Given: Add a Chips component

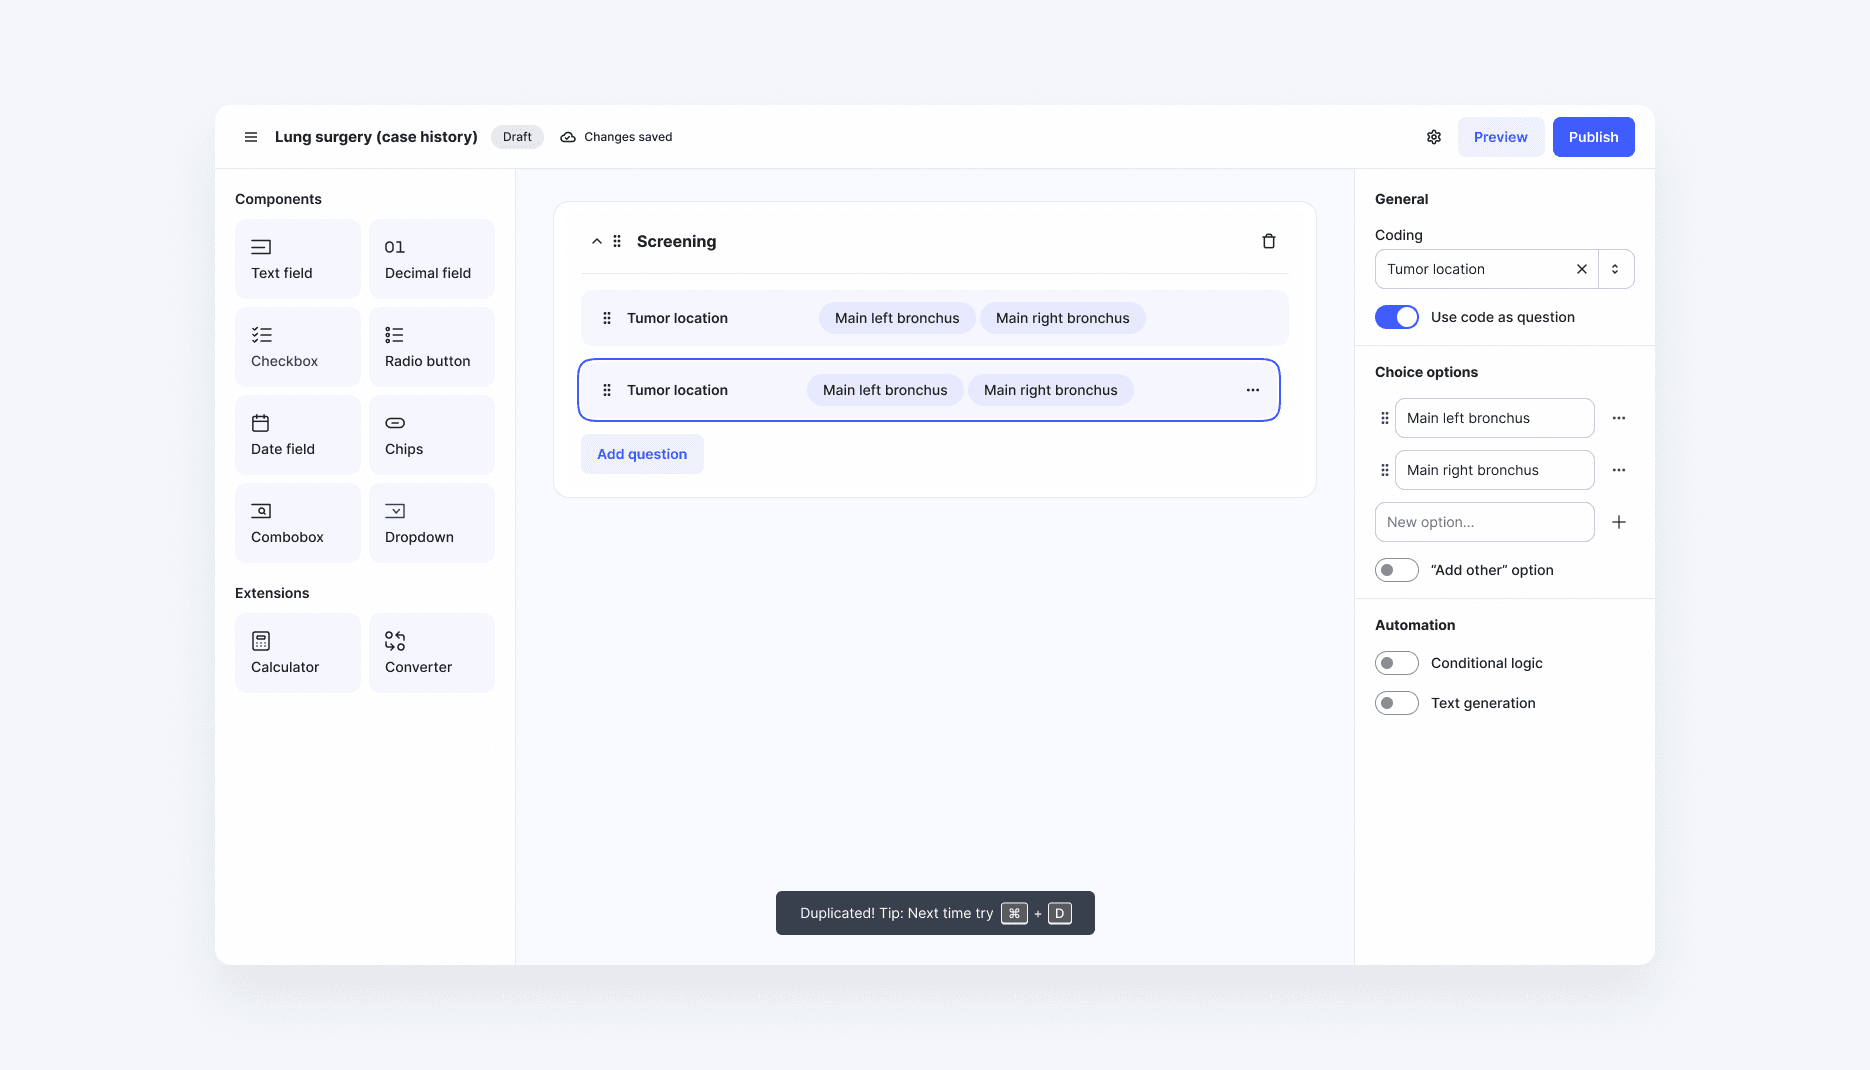Looking at the screenshot, I should click(432, 435).
